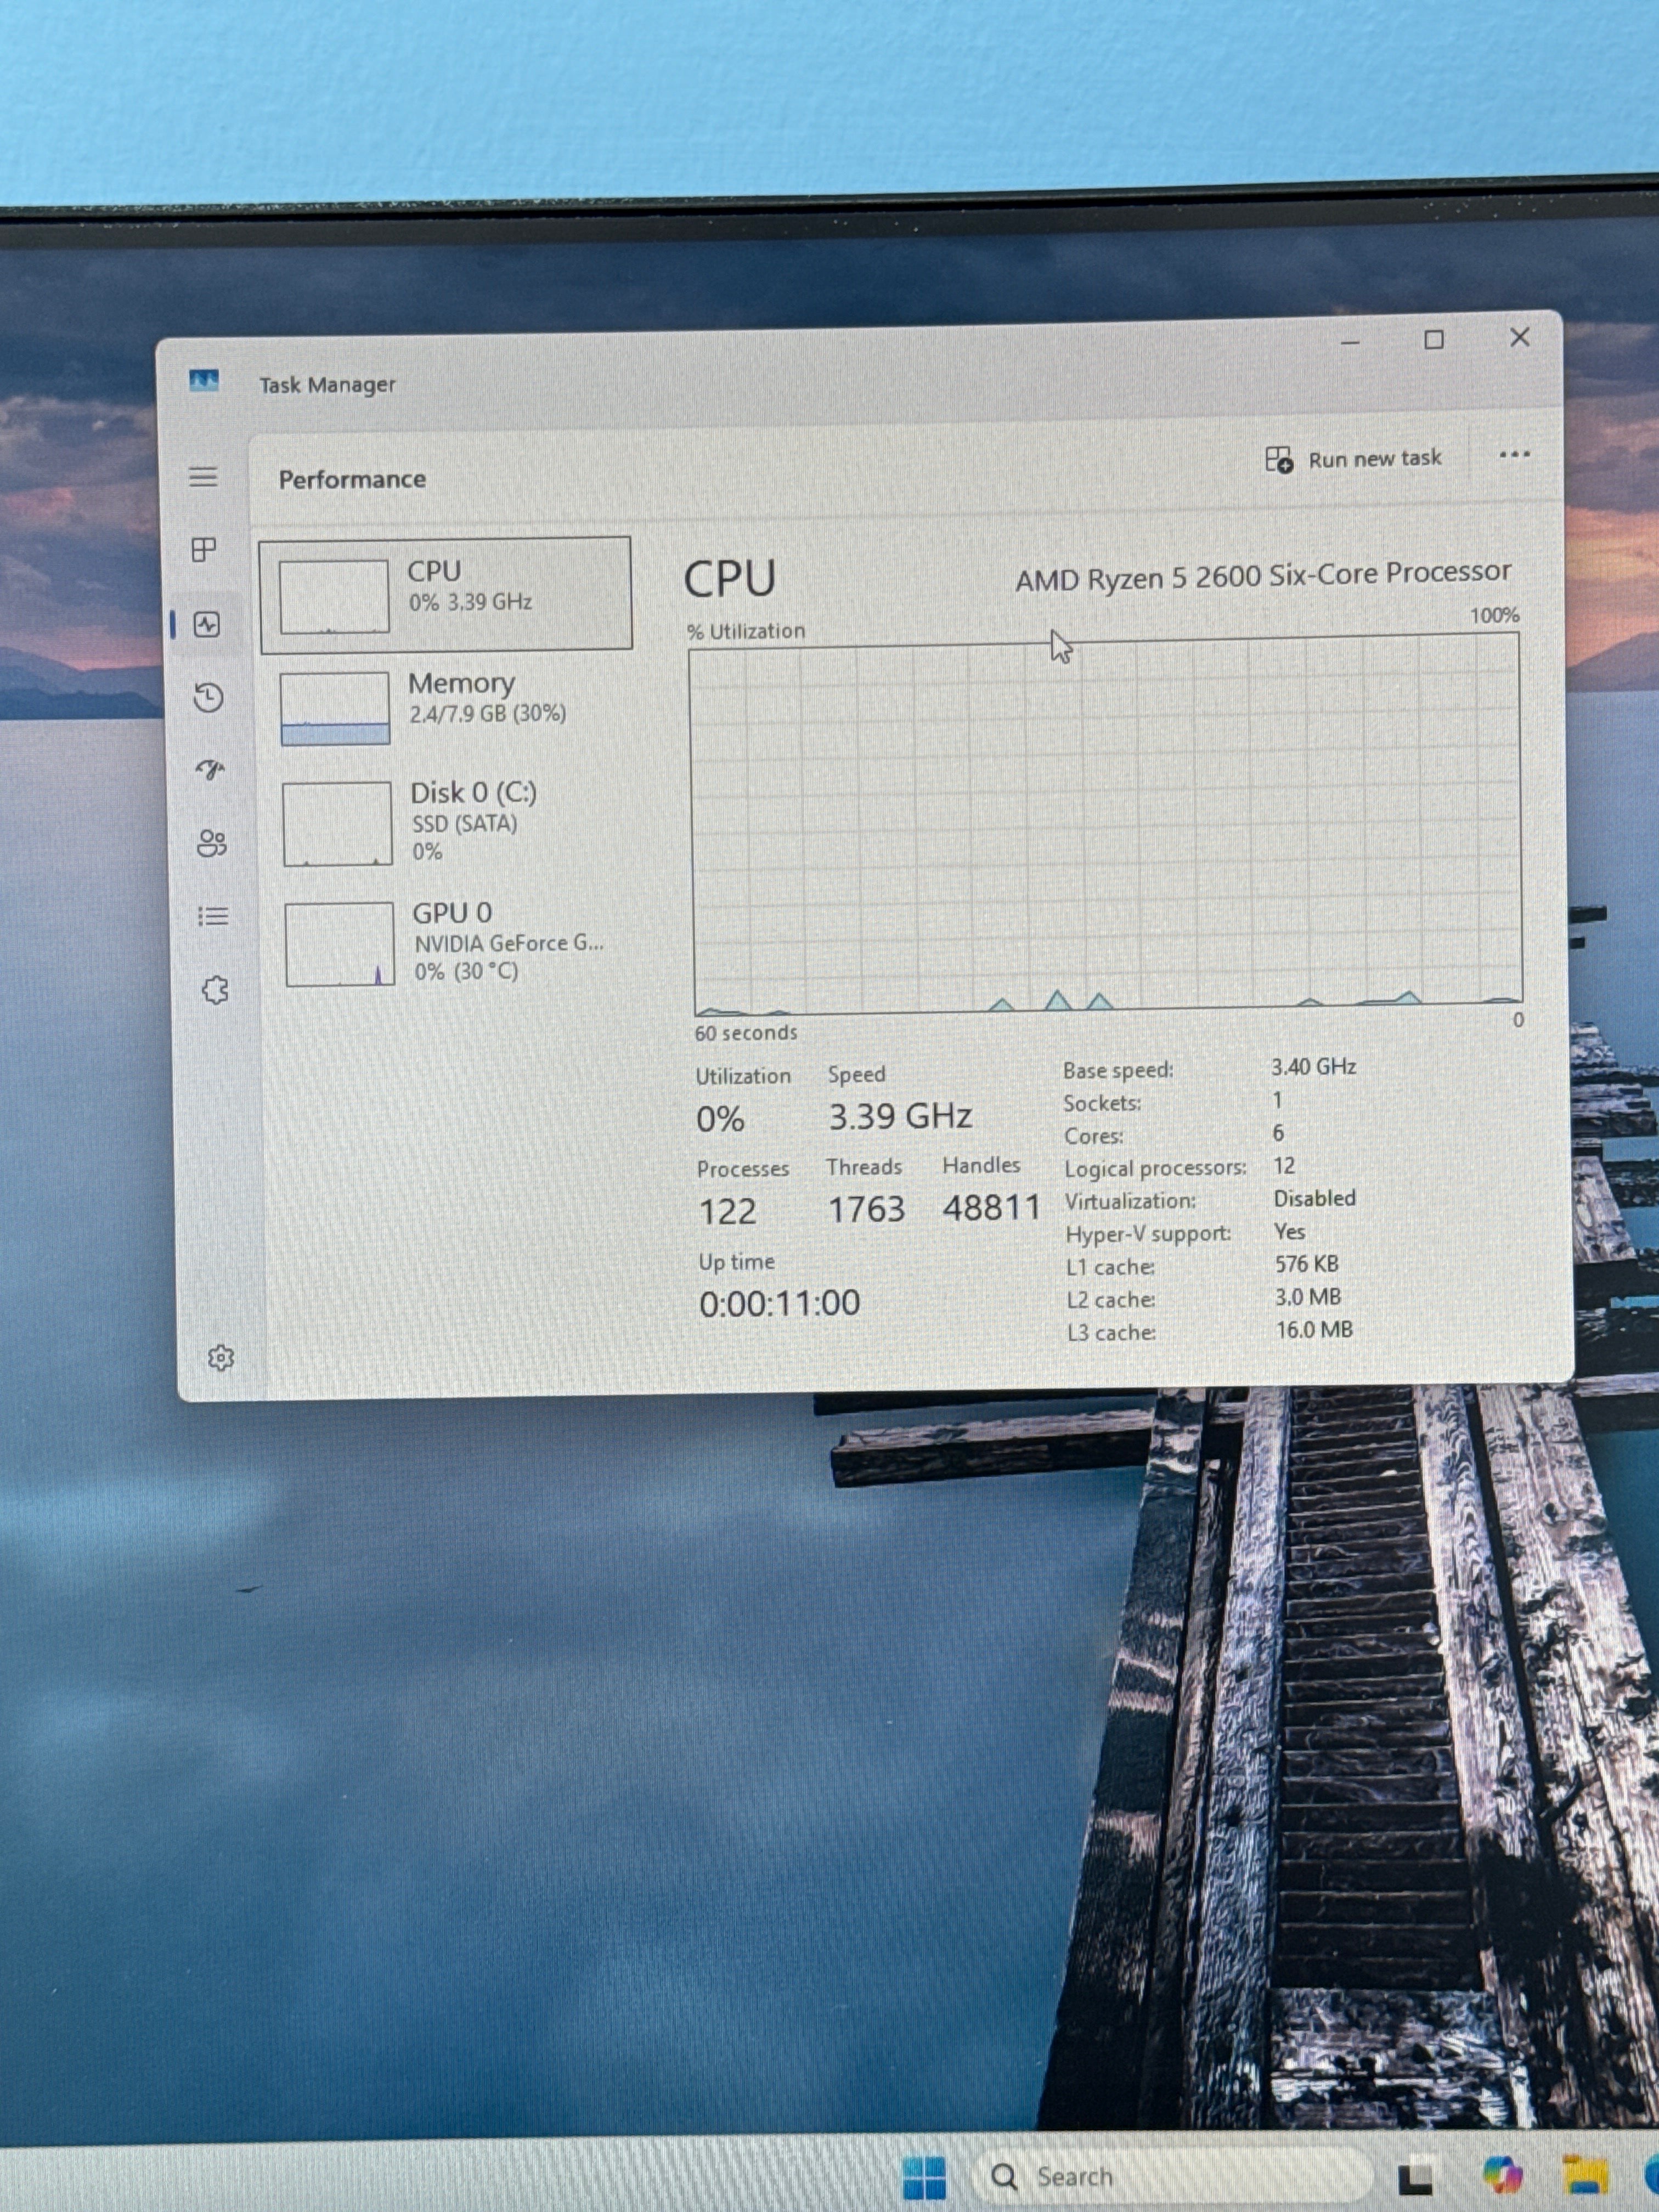Image resolution: width=1659 pixels, height=2212 pixels.
Task: Click the Memory mini graph thumbnail
Action: click(x=335, y=709)
